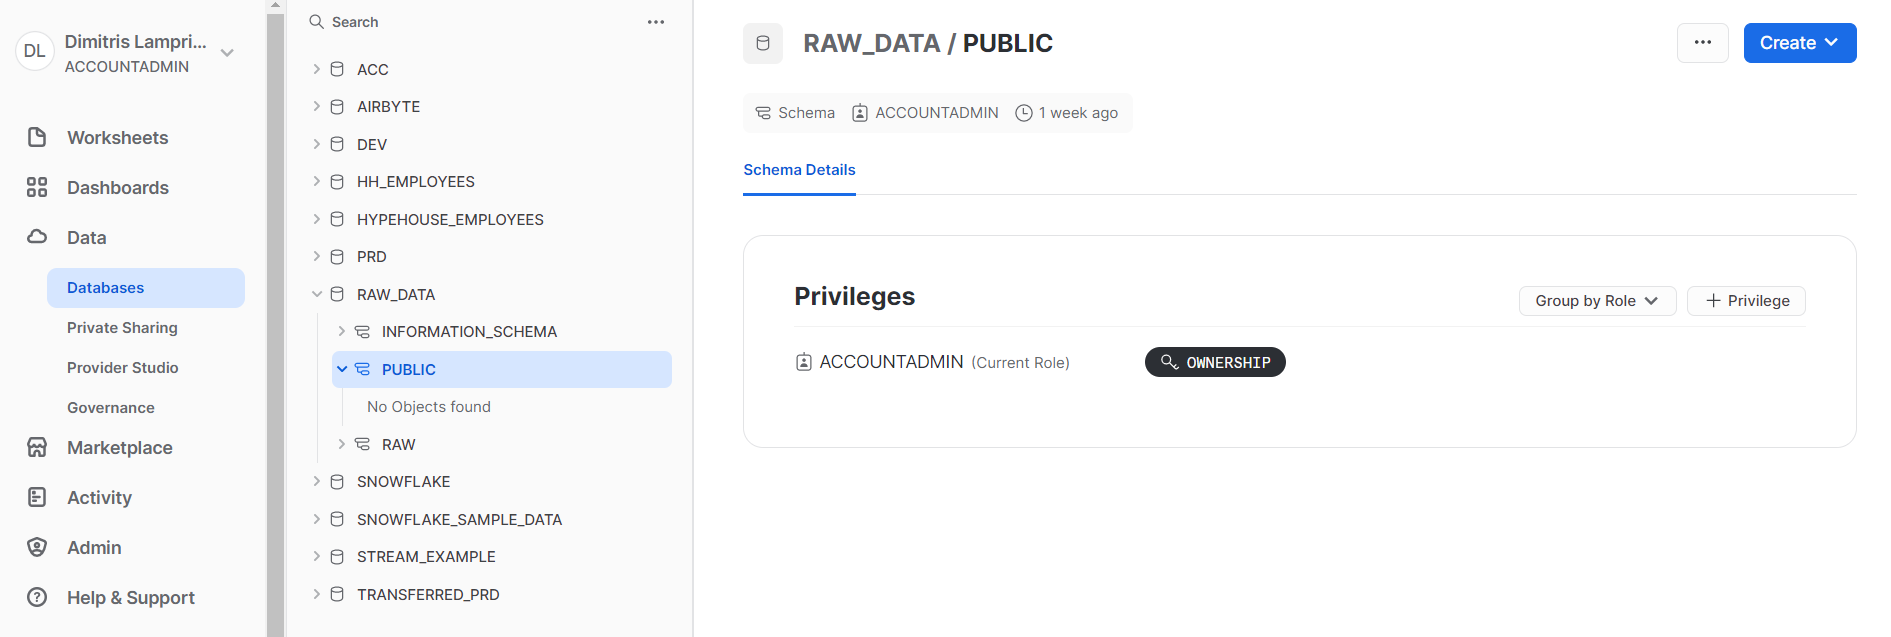The height and width of the screenshot is (637, 1891).
Task: Open the Create dropdown button
Action: 1799,43
